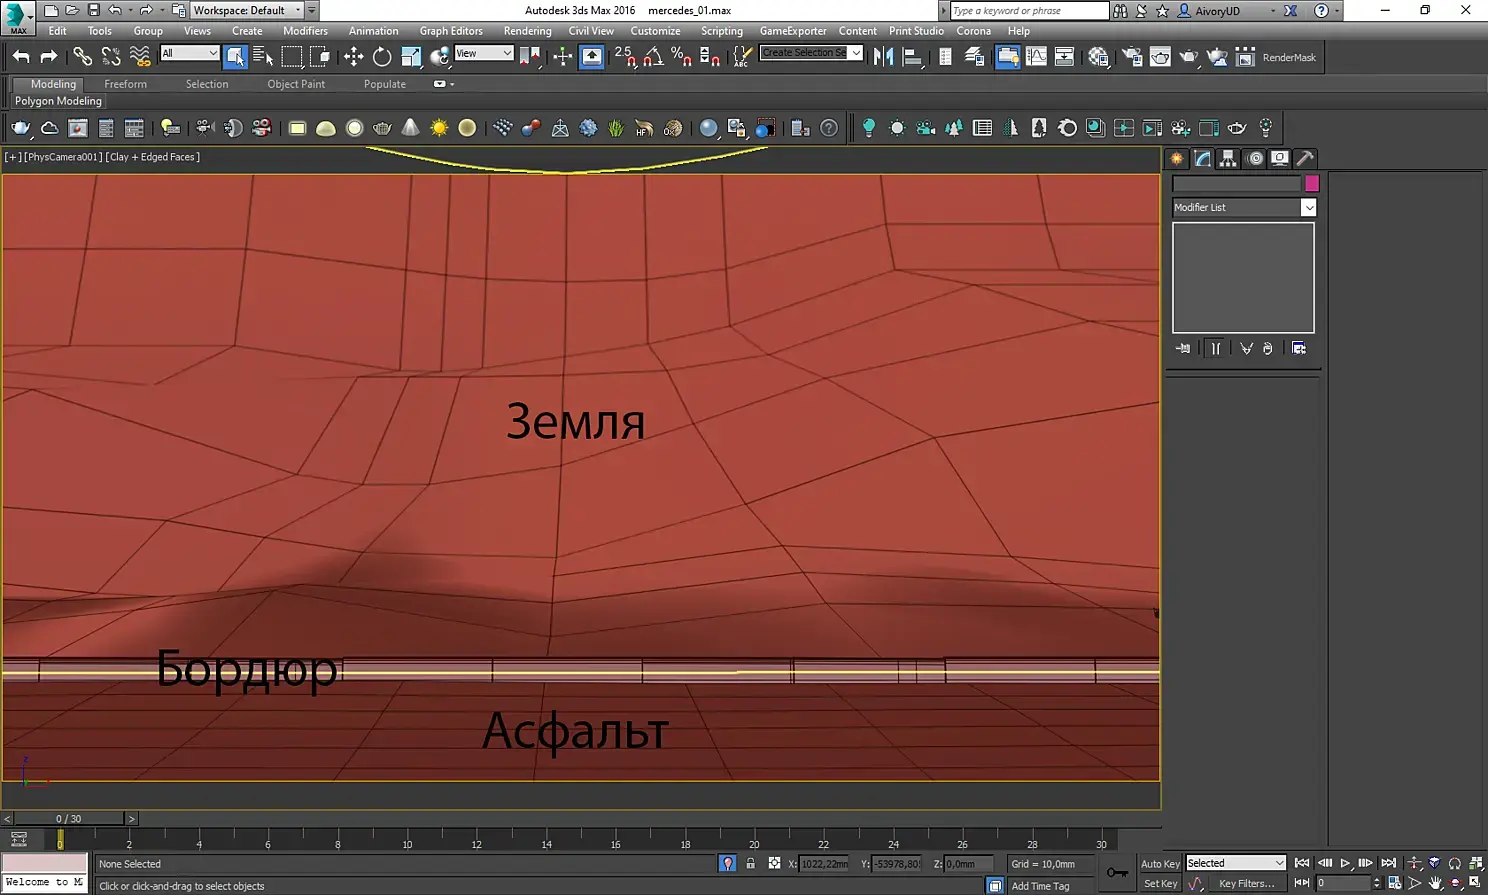Switch to the Freeform ribbon tab
1488x895 pixels.
click(125, 84)
